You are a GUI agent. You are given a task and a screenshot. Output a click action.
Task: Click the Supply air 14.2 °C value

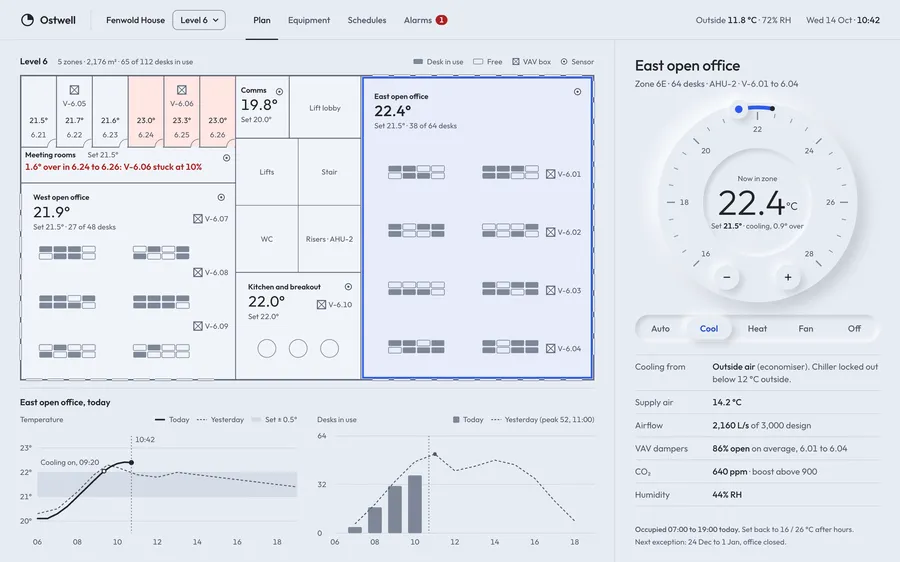pyautogui.click(x=727, y=402)
